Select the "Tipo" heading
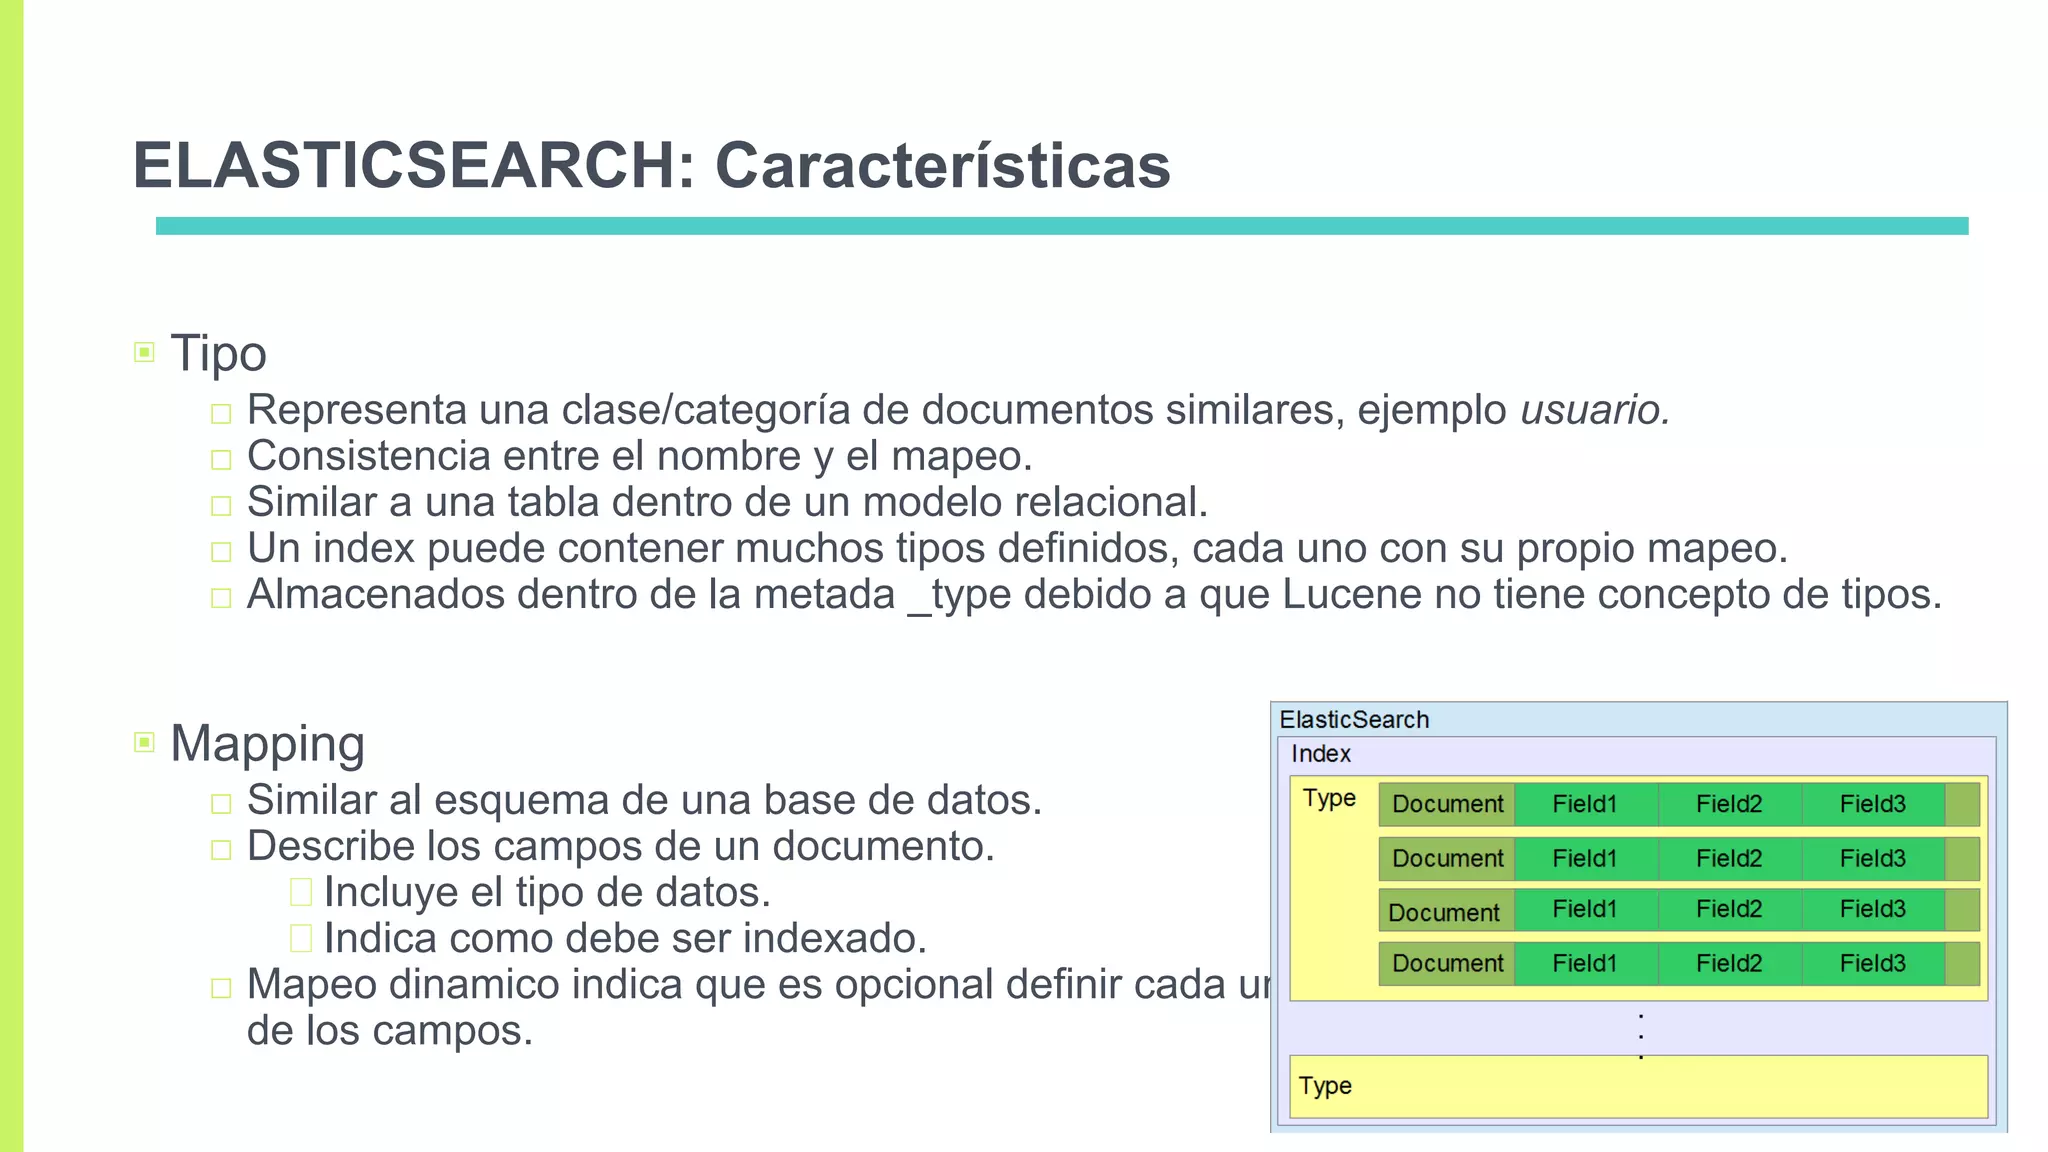The width and height of the screenshot is (2048, 1152). coord(218,353)
